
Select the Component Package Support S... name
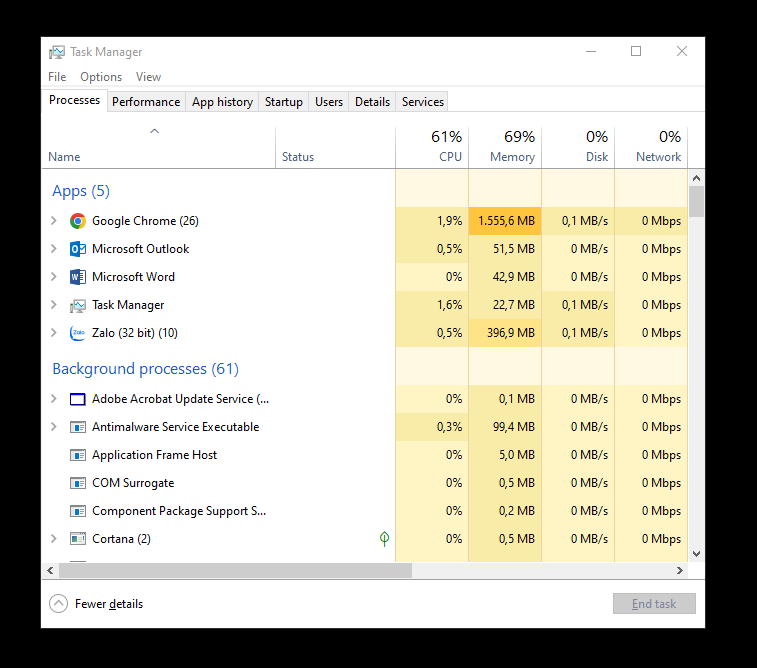[179, 511]
